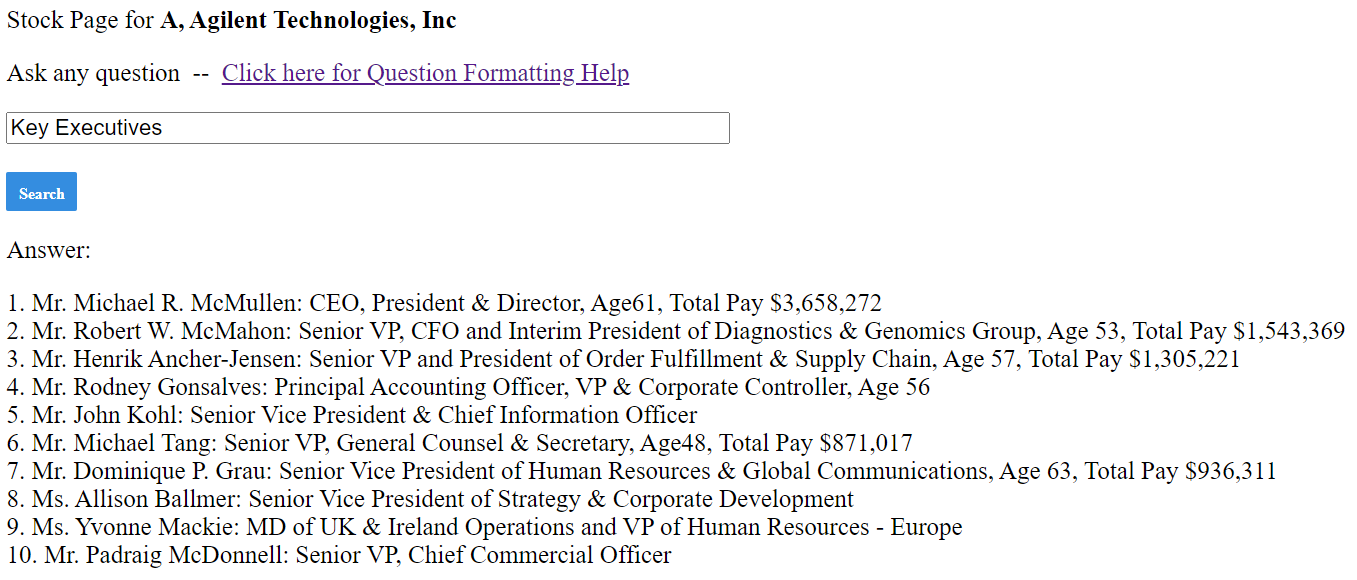Select the Agilent Technologies, Inc heading text
Viewport: 1357px width, 580px height.
[308, 20]
